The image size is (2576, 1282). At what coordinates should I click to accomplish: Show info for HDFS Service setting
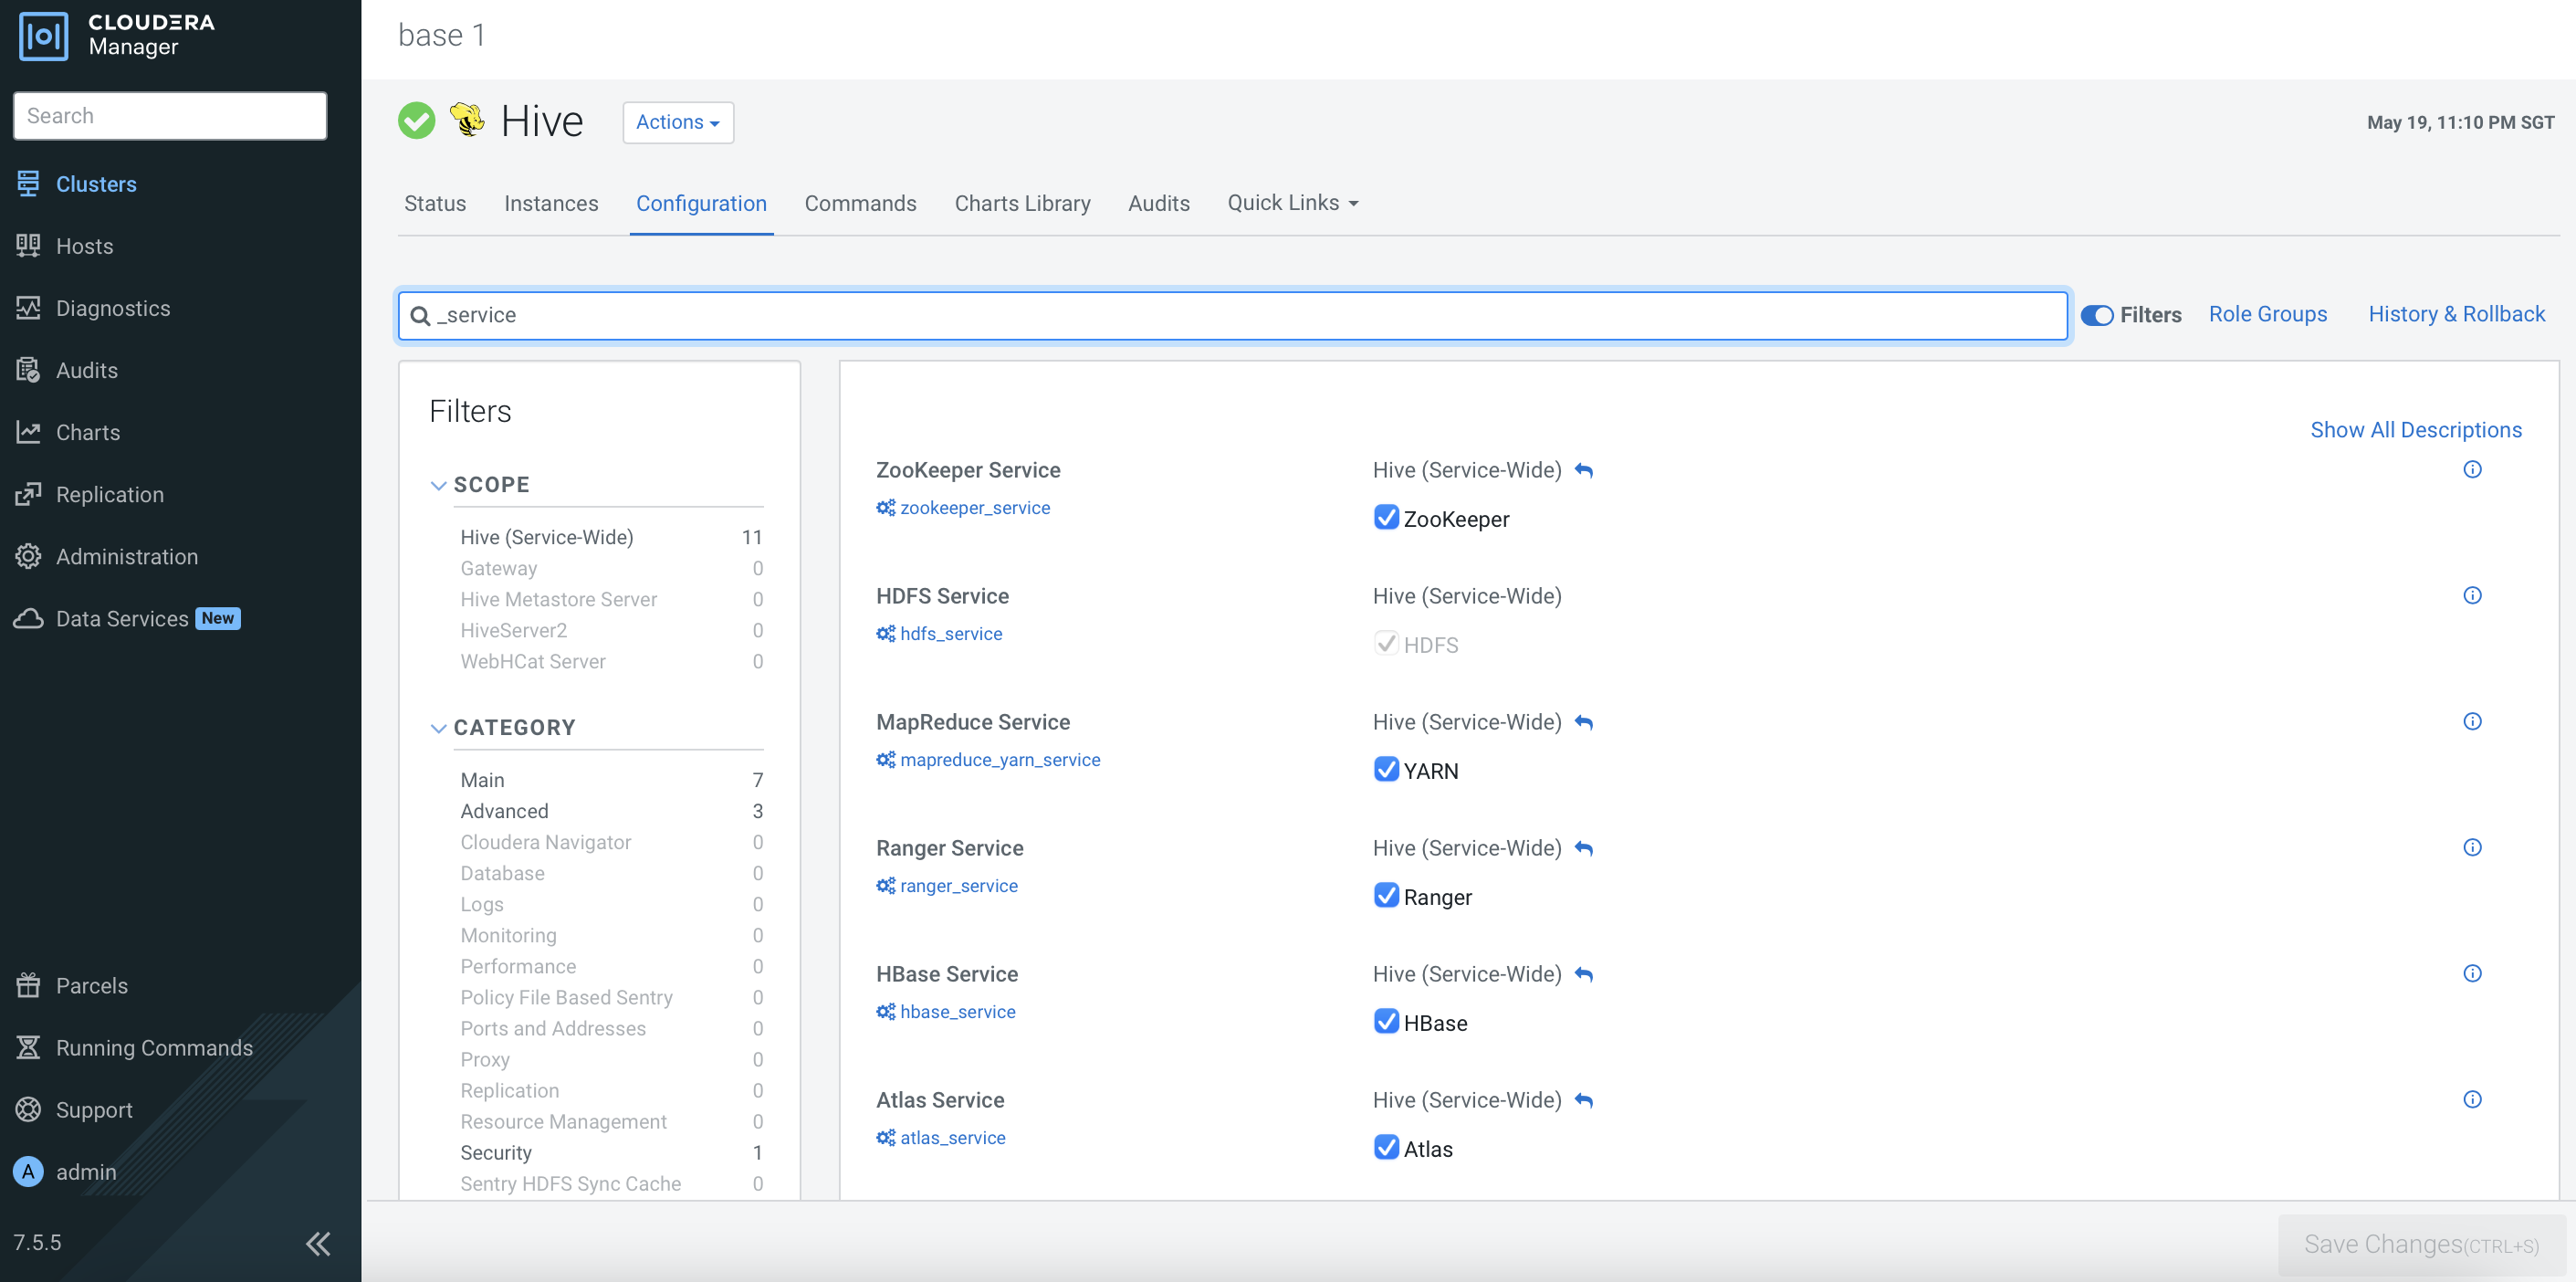(2472, 595)
